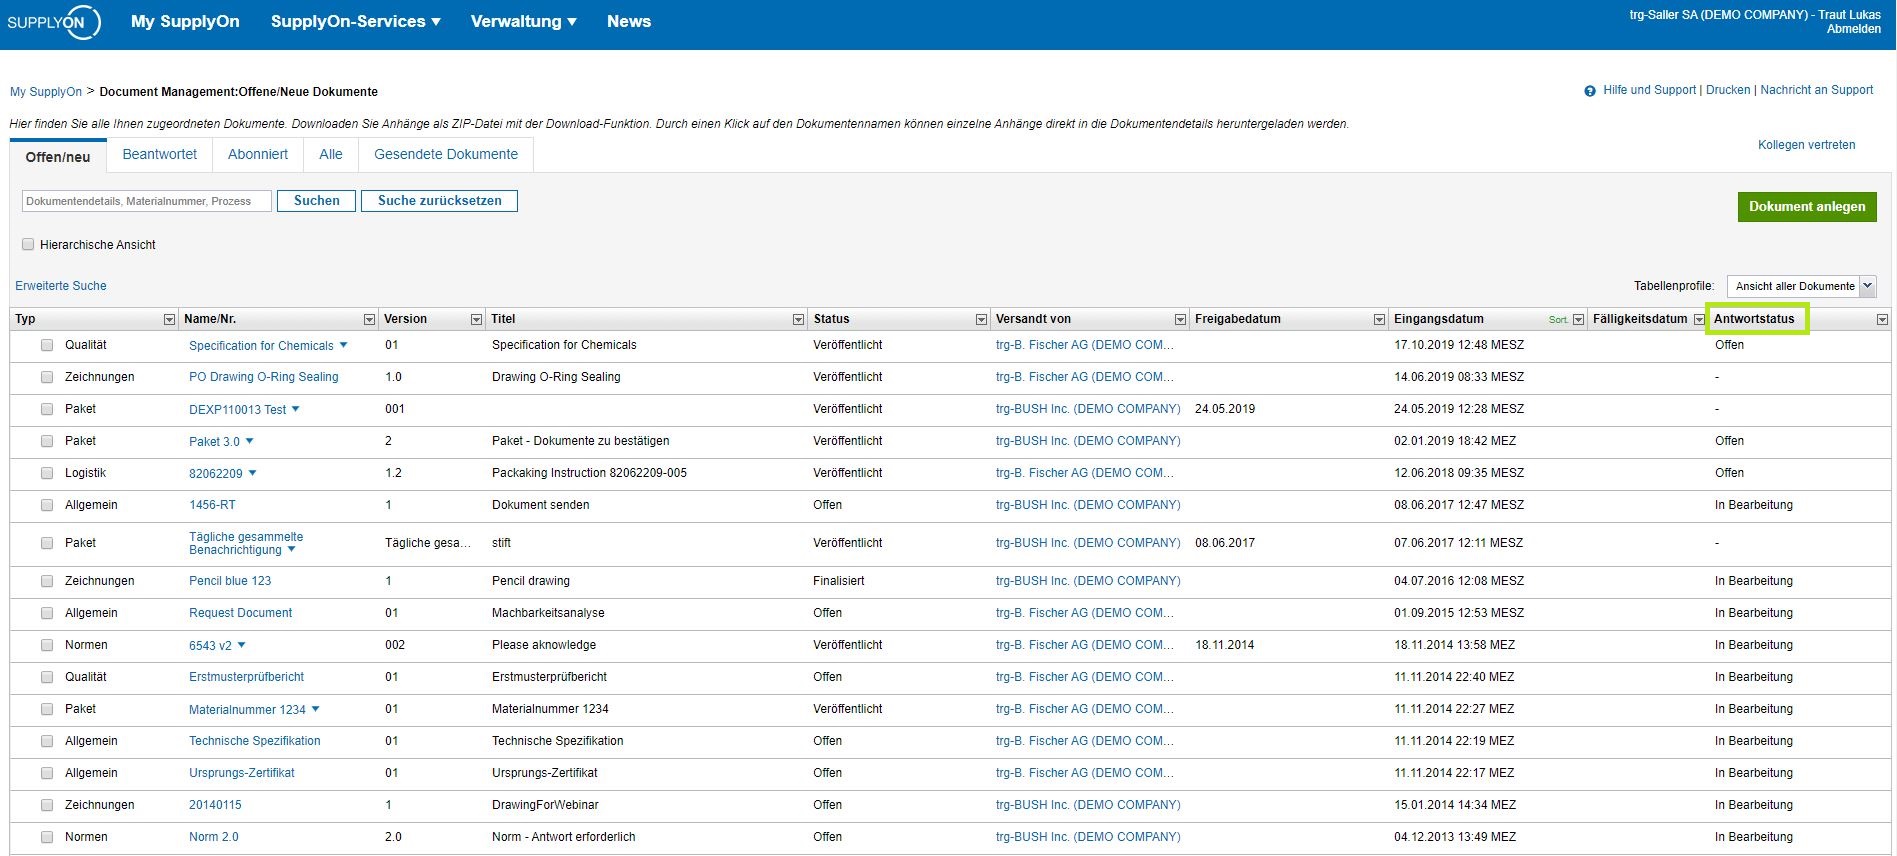The image size is (1897, 856).
Task: Click the Kollegen vertreten link
Action: tap(1806, 145)
